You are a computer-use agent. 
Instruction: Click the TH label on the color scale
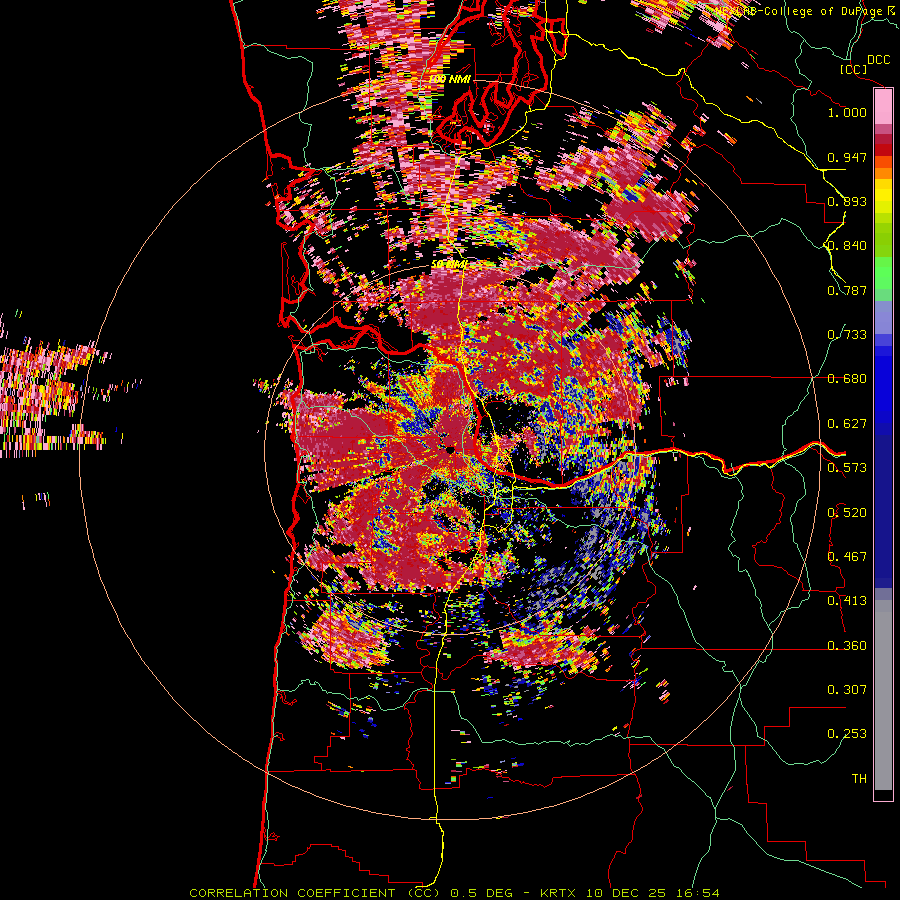coord(859,779)
